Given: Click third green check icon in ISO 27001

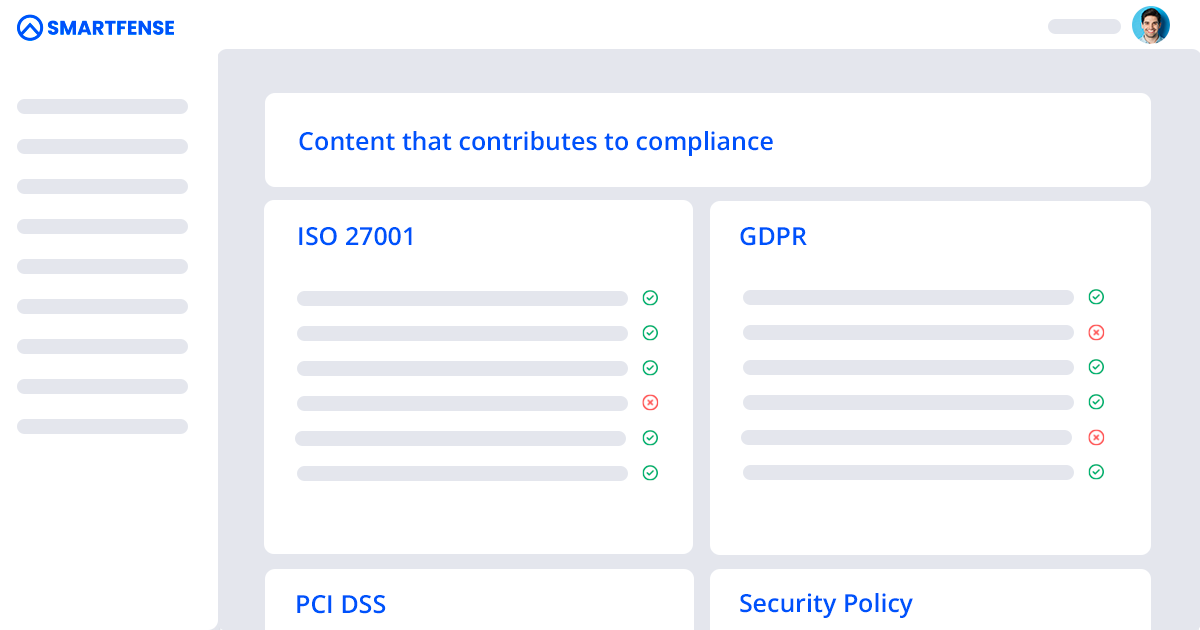Looking at the screenshot, I should click(650, 368).
